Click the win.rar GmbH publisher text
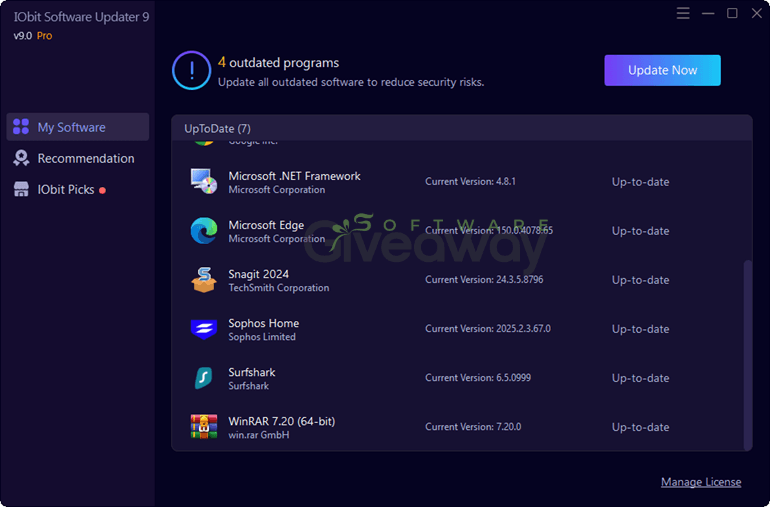The width and height of the screenshot is (770, 507). pos(258,435)
